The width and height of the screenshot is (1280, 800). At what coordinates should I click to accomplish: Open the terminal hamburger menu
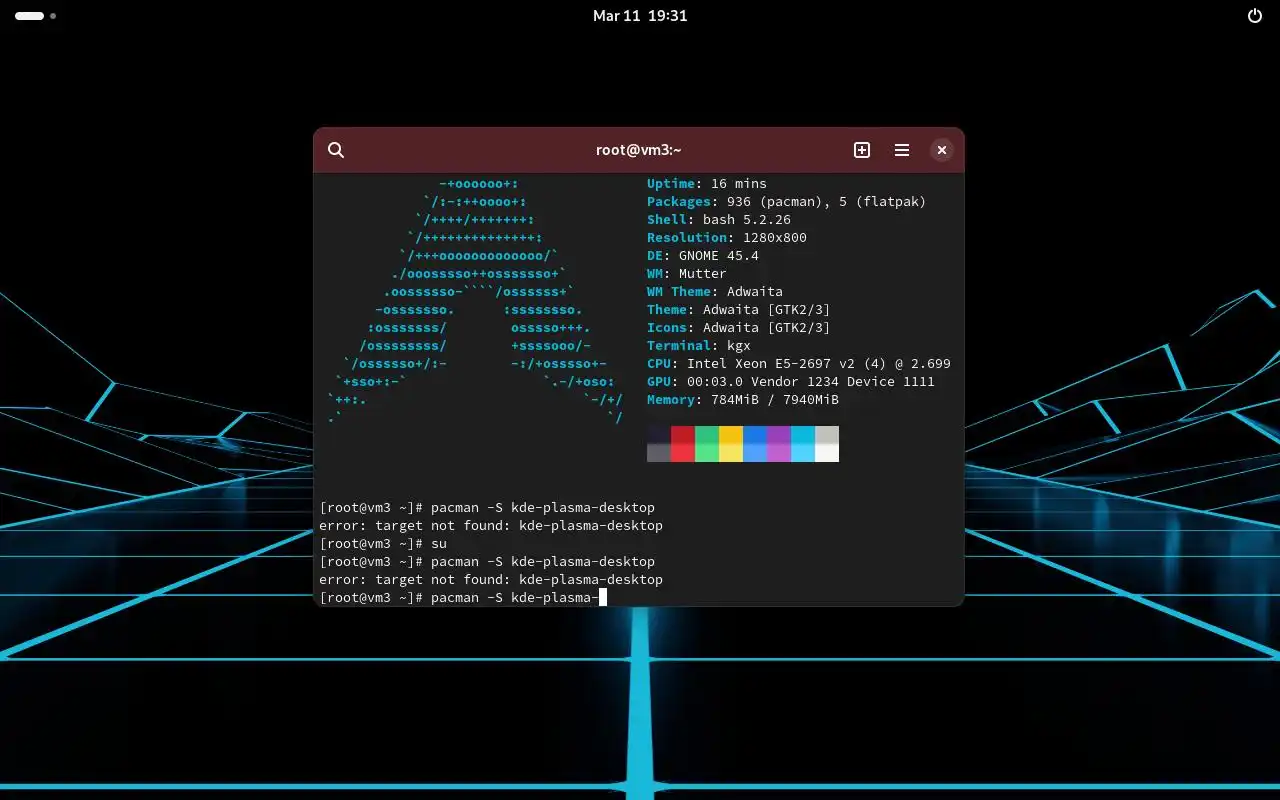pyautogui.click(x=902, y=150)
